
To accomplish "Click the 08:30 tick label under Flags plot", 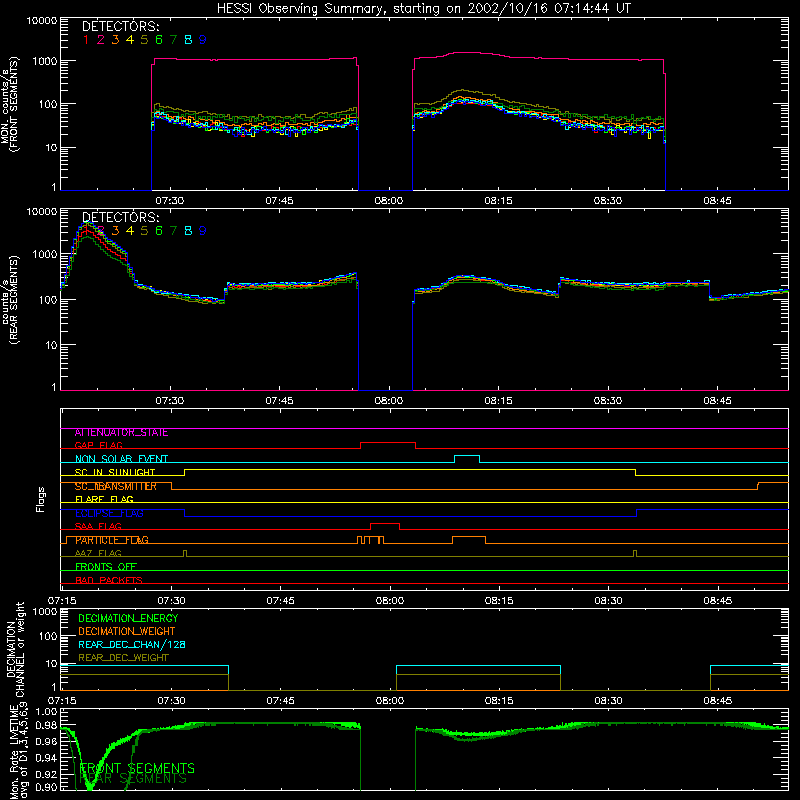I will click(609, 601).
